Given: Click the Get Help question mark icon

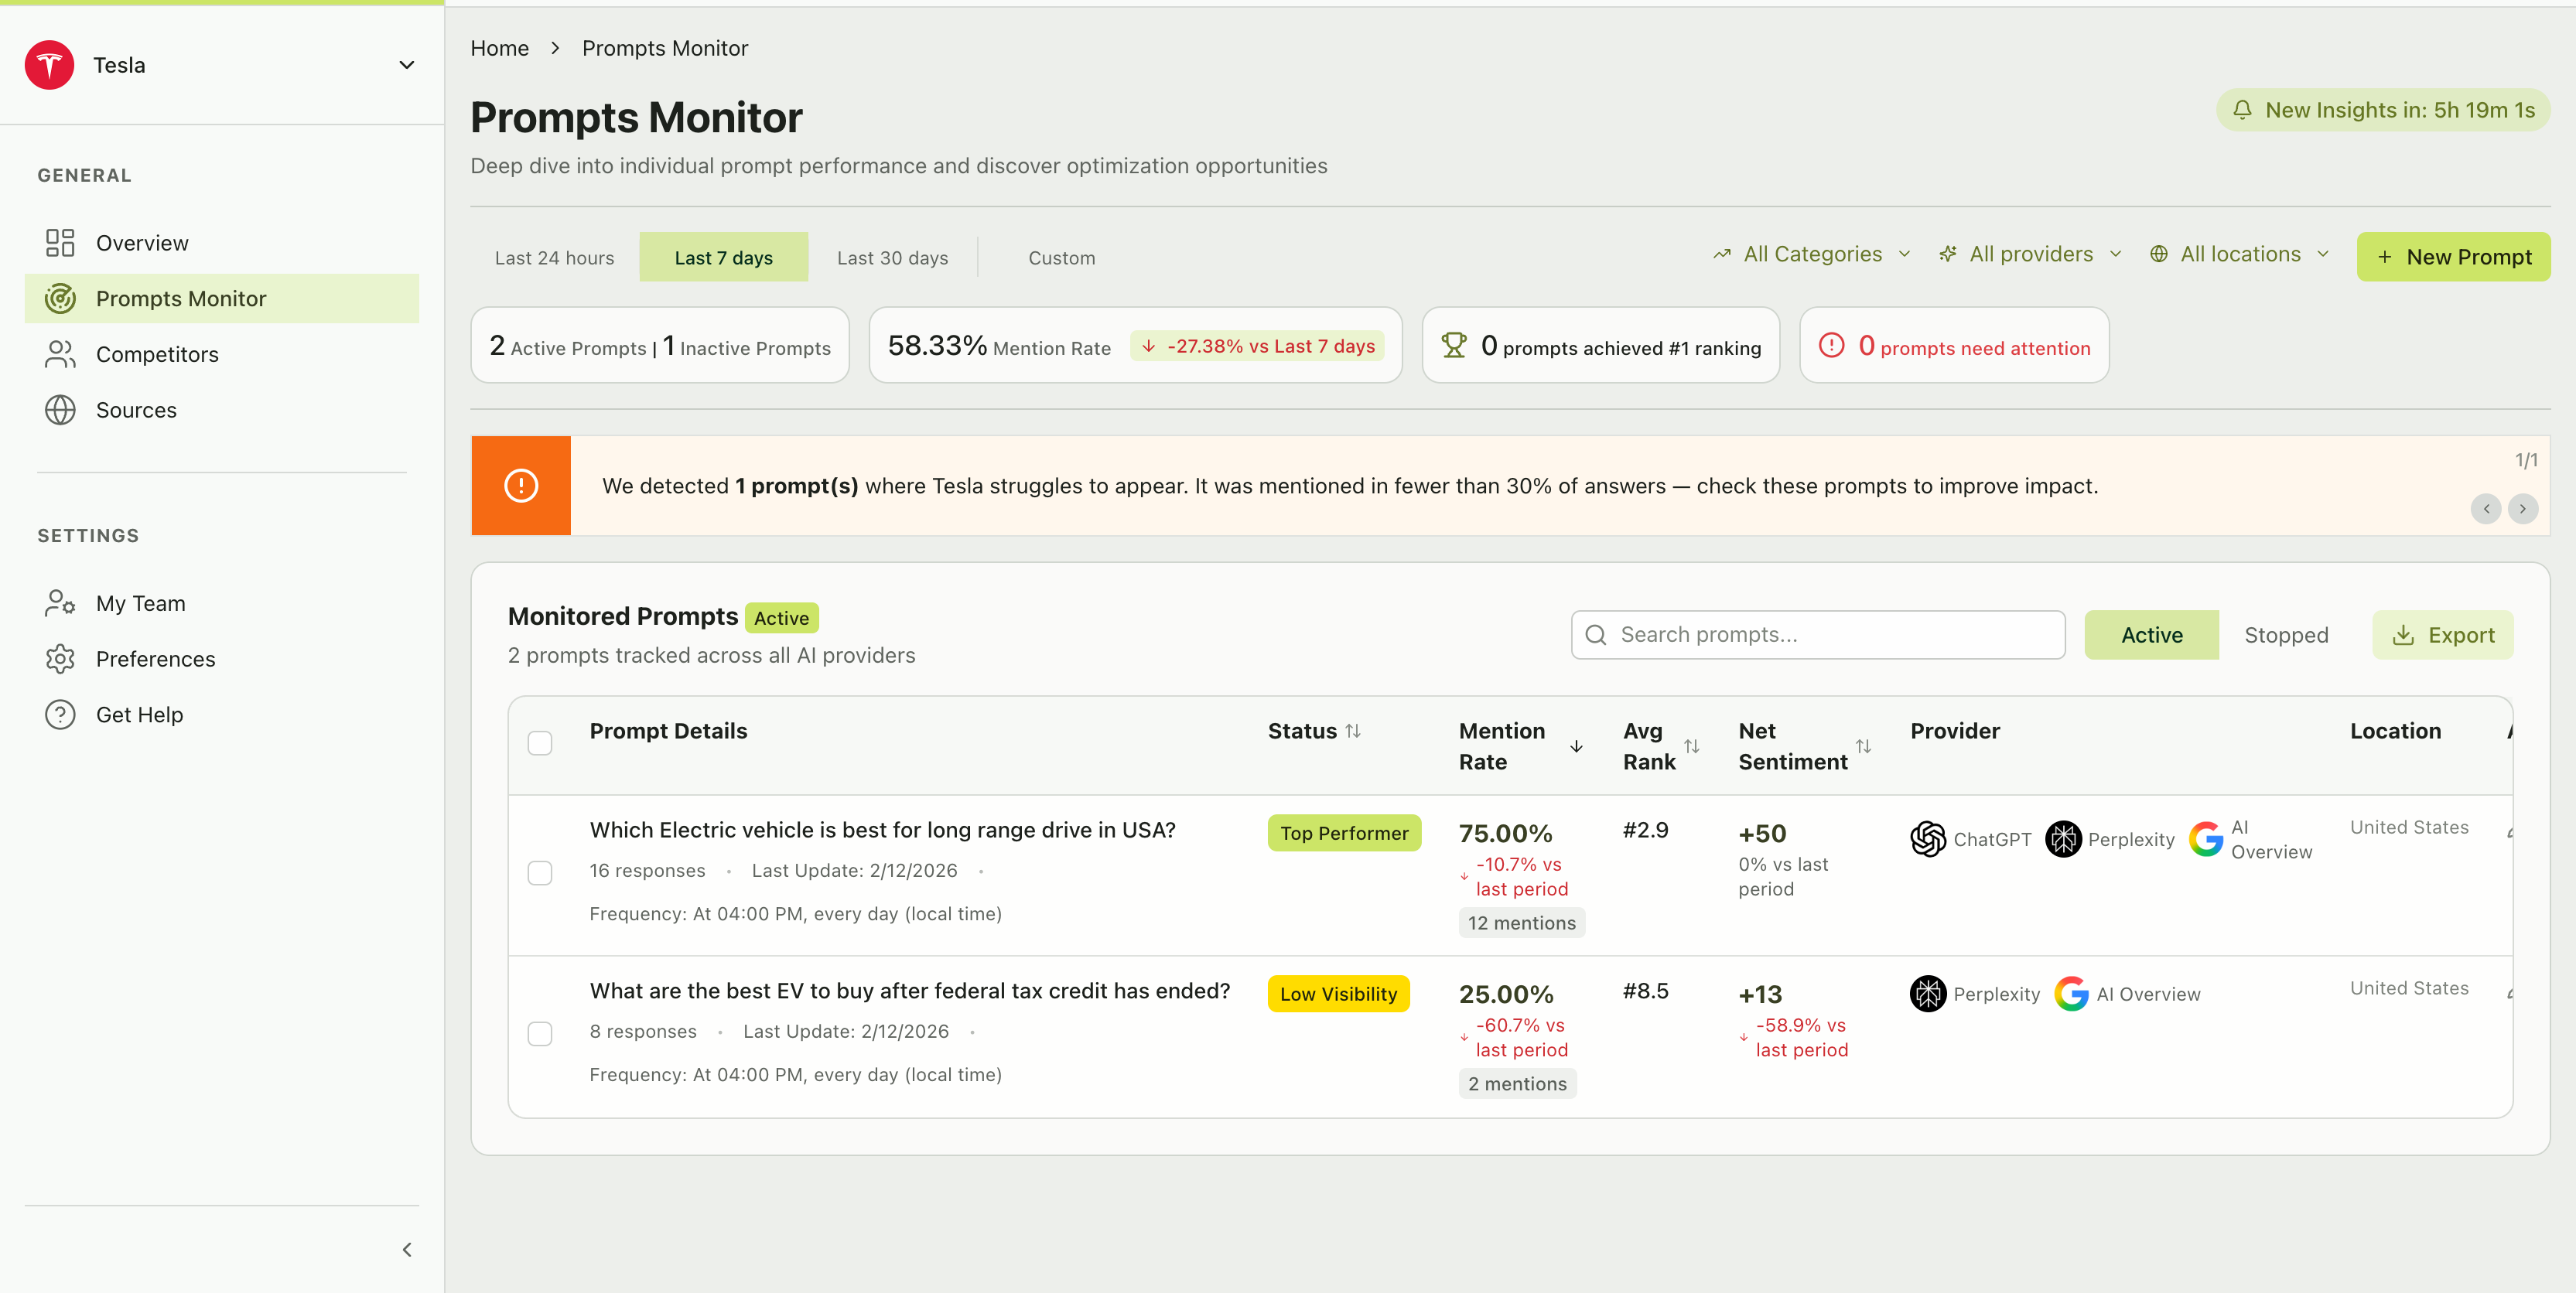Looking at the screenshot, I should tap(59, 714).
